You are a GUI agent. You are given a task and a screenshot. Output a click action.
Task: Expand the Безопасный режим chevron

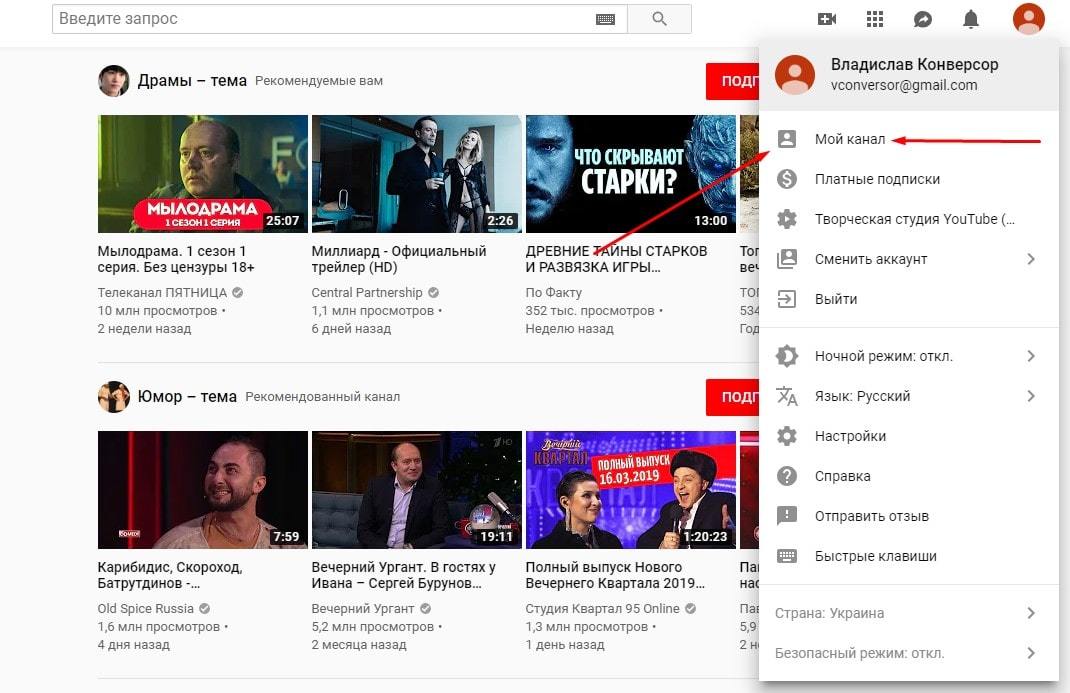(1031, 653)
